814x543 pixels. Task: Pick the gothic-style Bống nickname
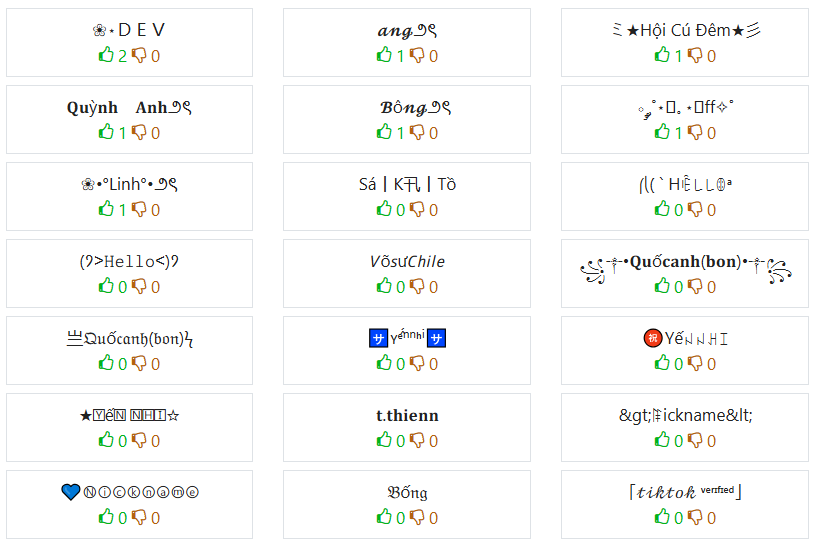tap(407, 492)
